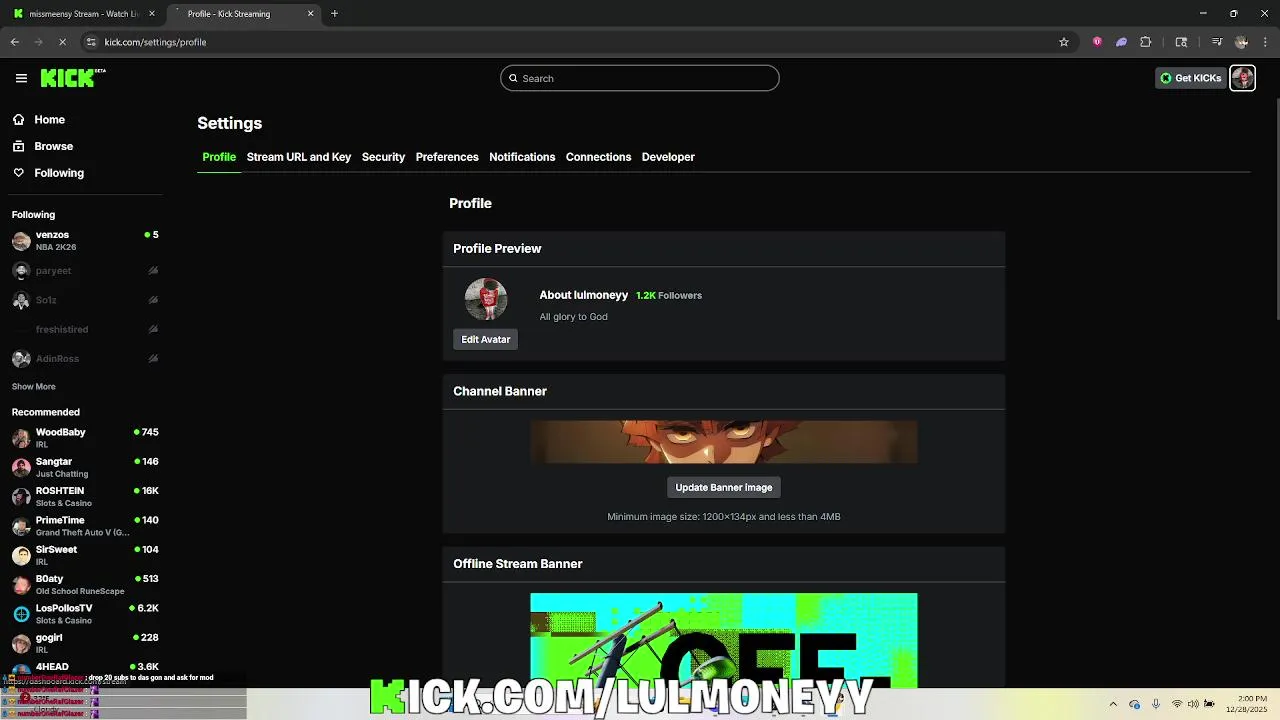
Task: Open the volume tray icon
Action: tap(1193, 704)
